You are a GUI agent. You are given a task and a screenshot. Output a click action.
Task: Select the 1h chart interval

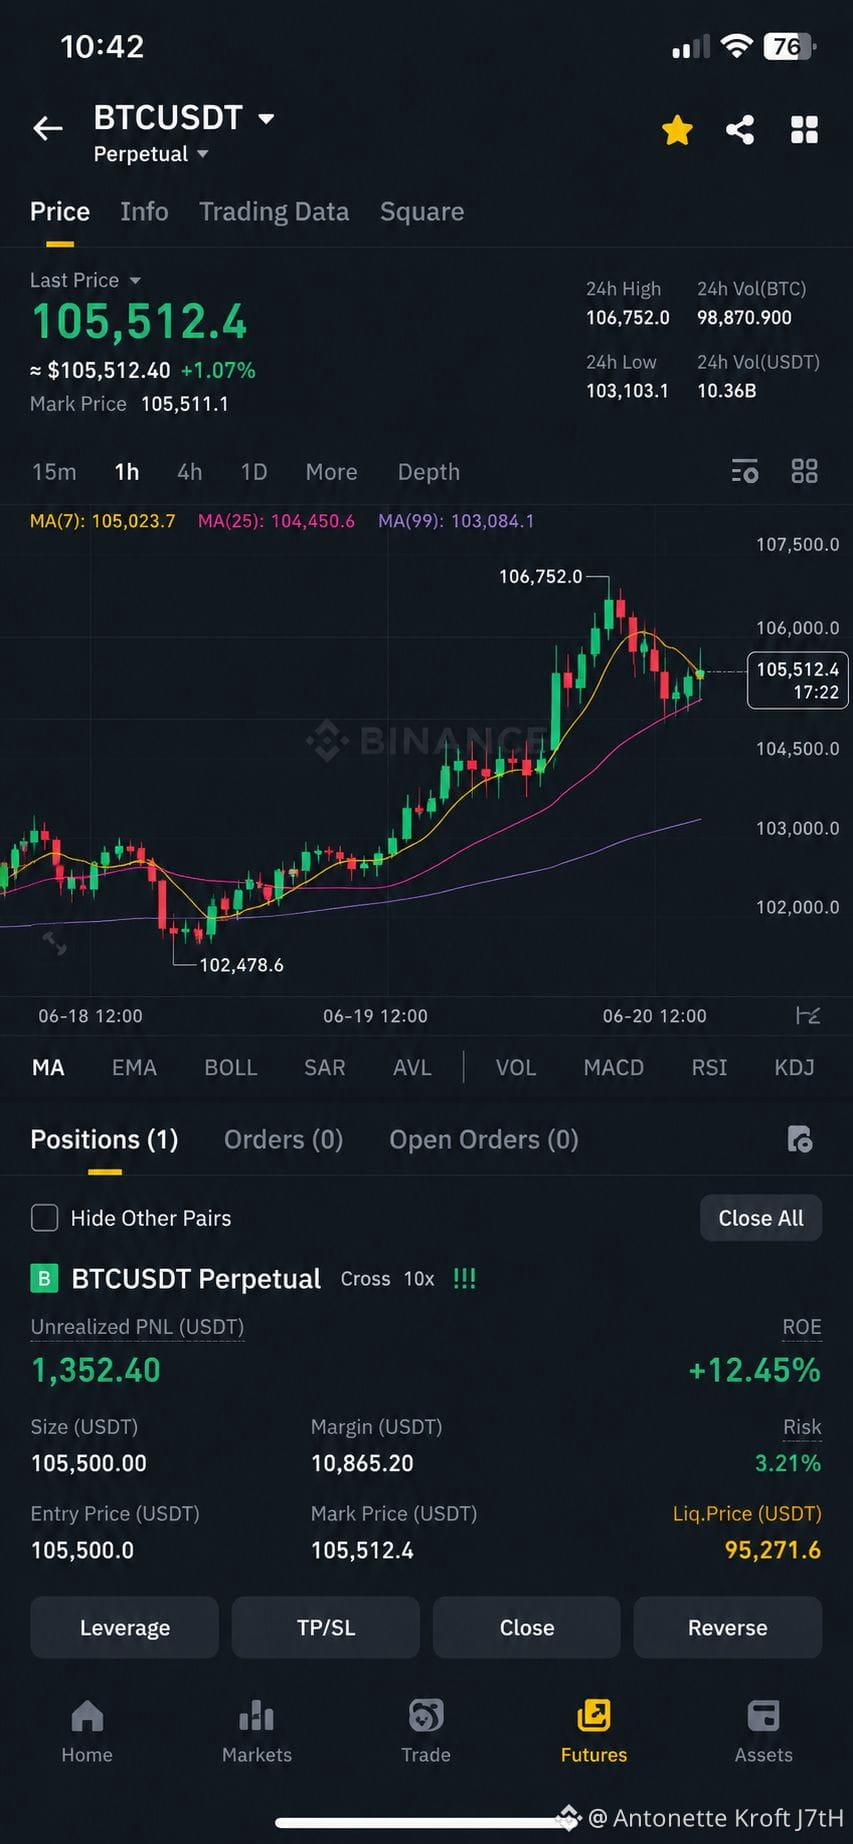click(127, 472)
